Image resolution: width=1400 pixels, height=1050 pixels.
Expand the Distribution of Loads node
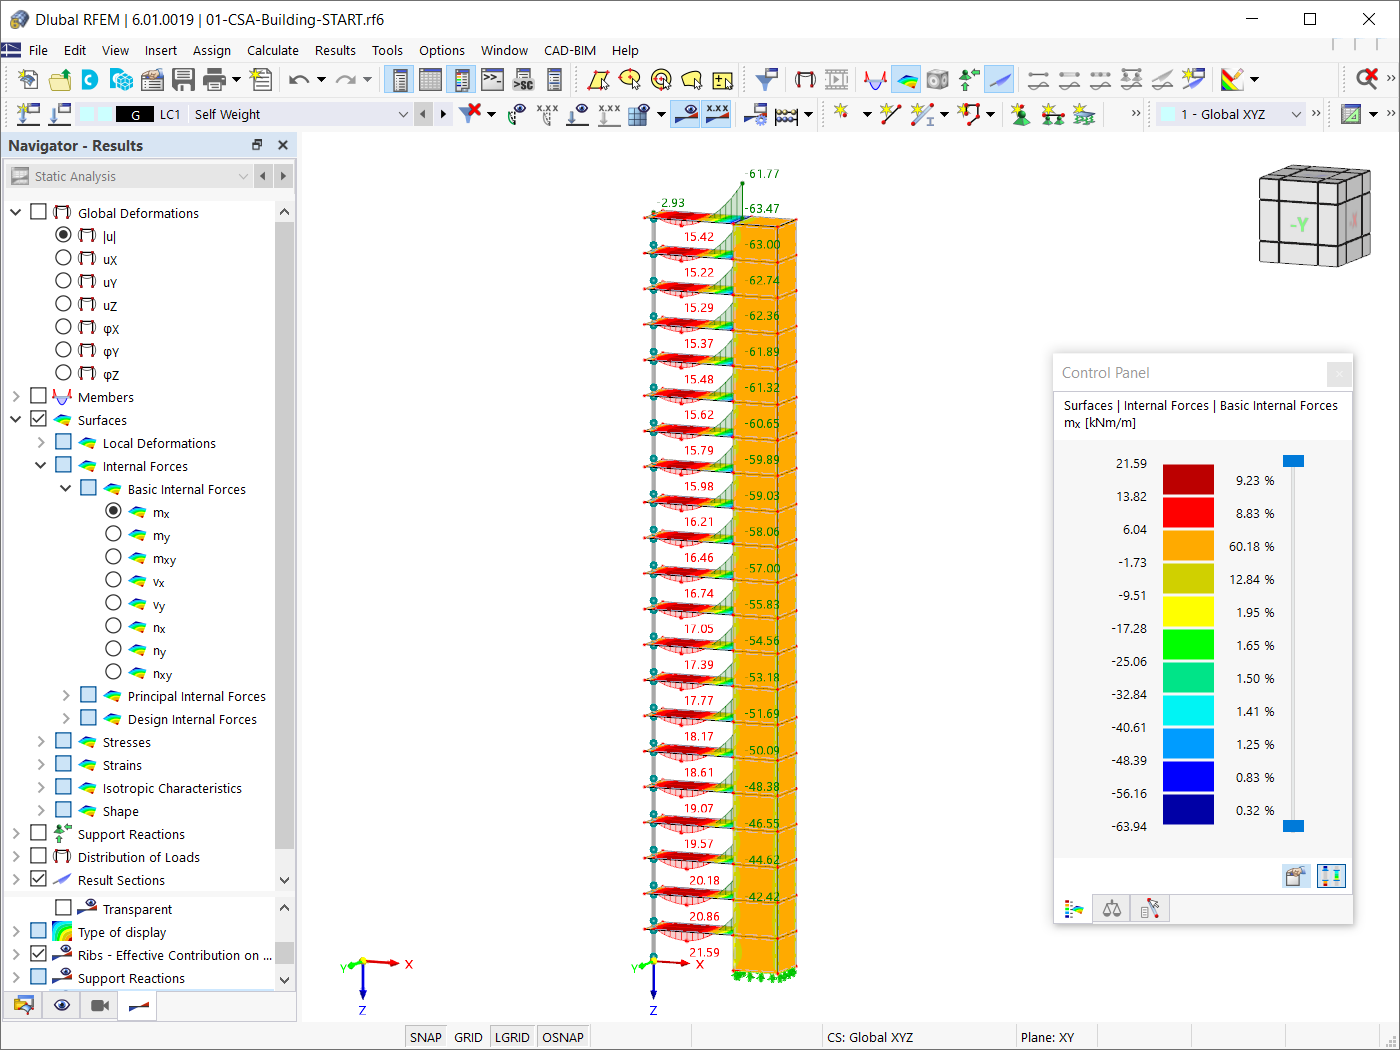[15, 857]
